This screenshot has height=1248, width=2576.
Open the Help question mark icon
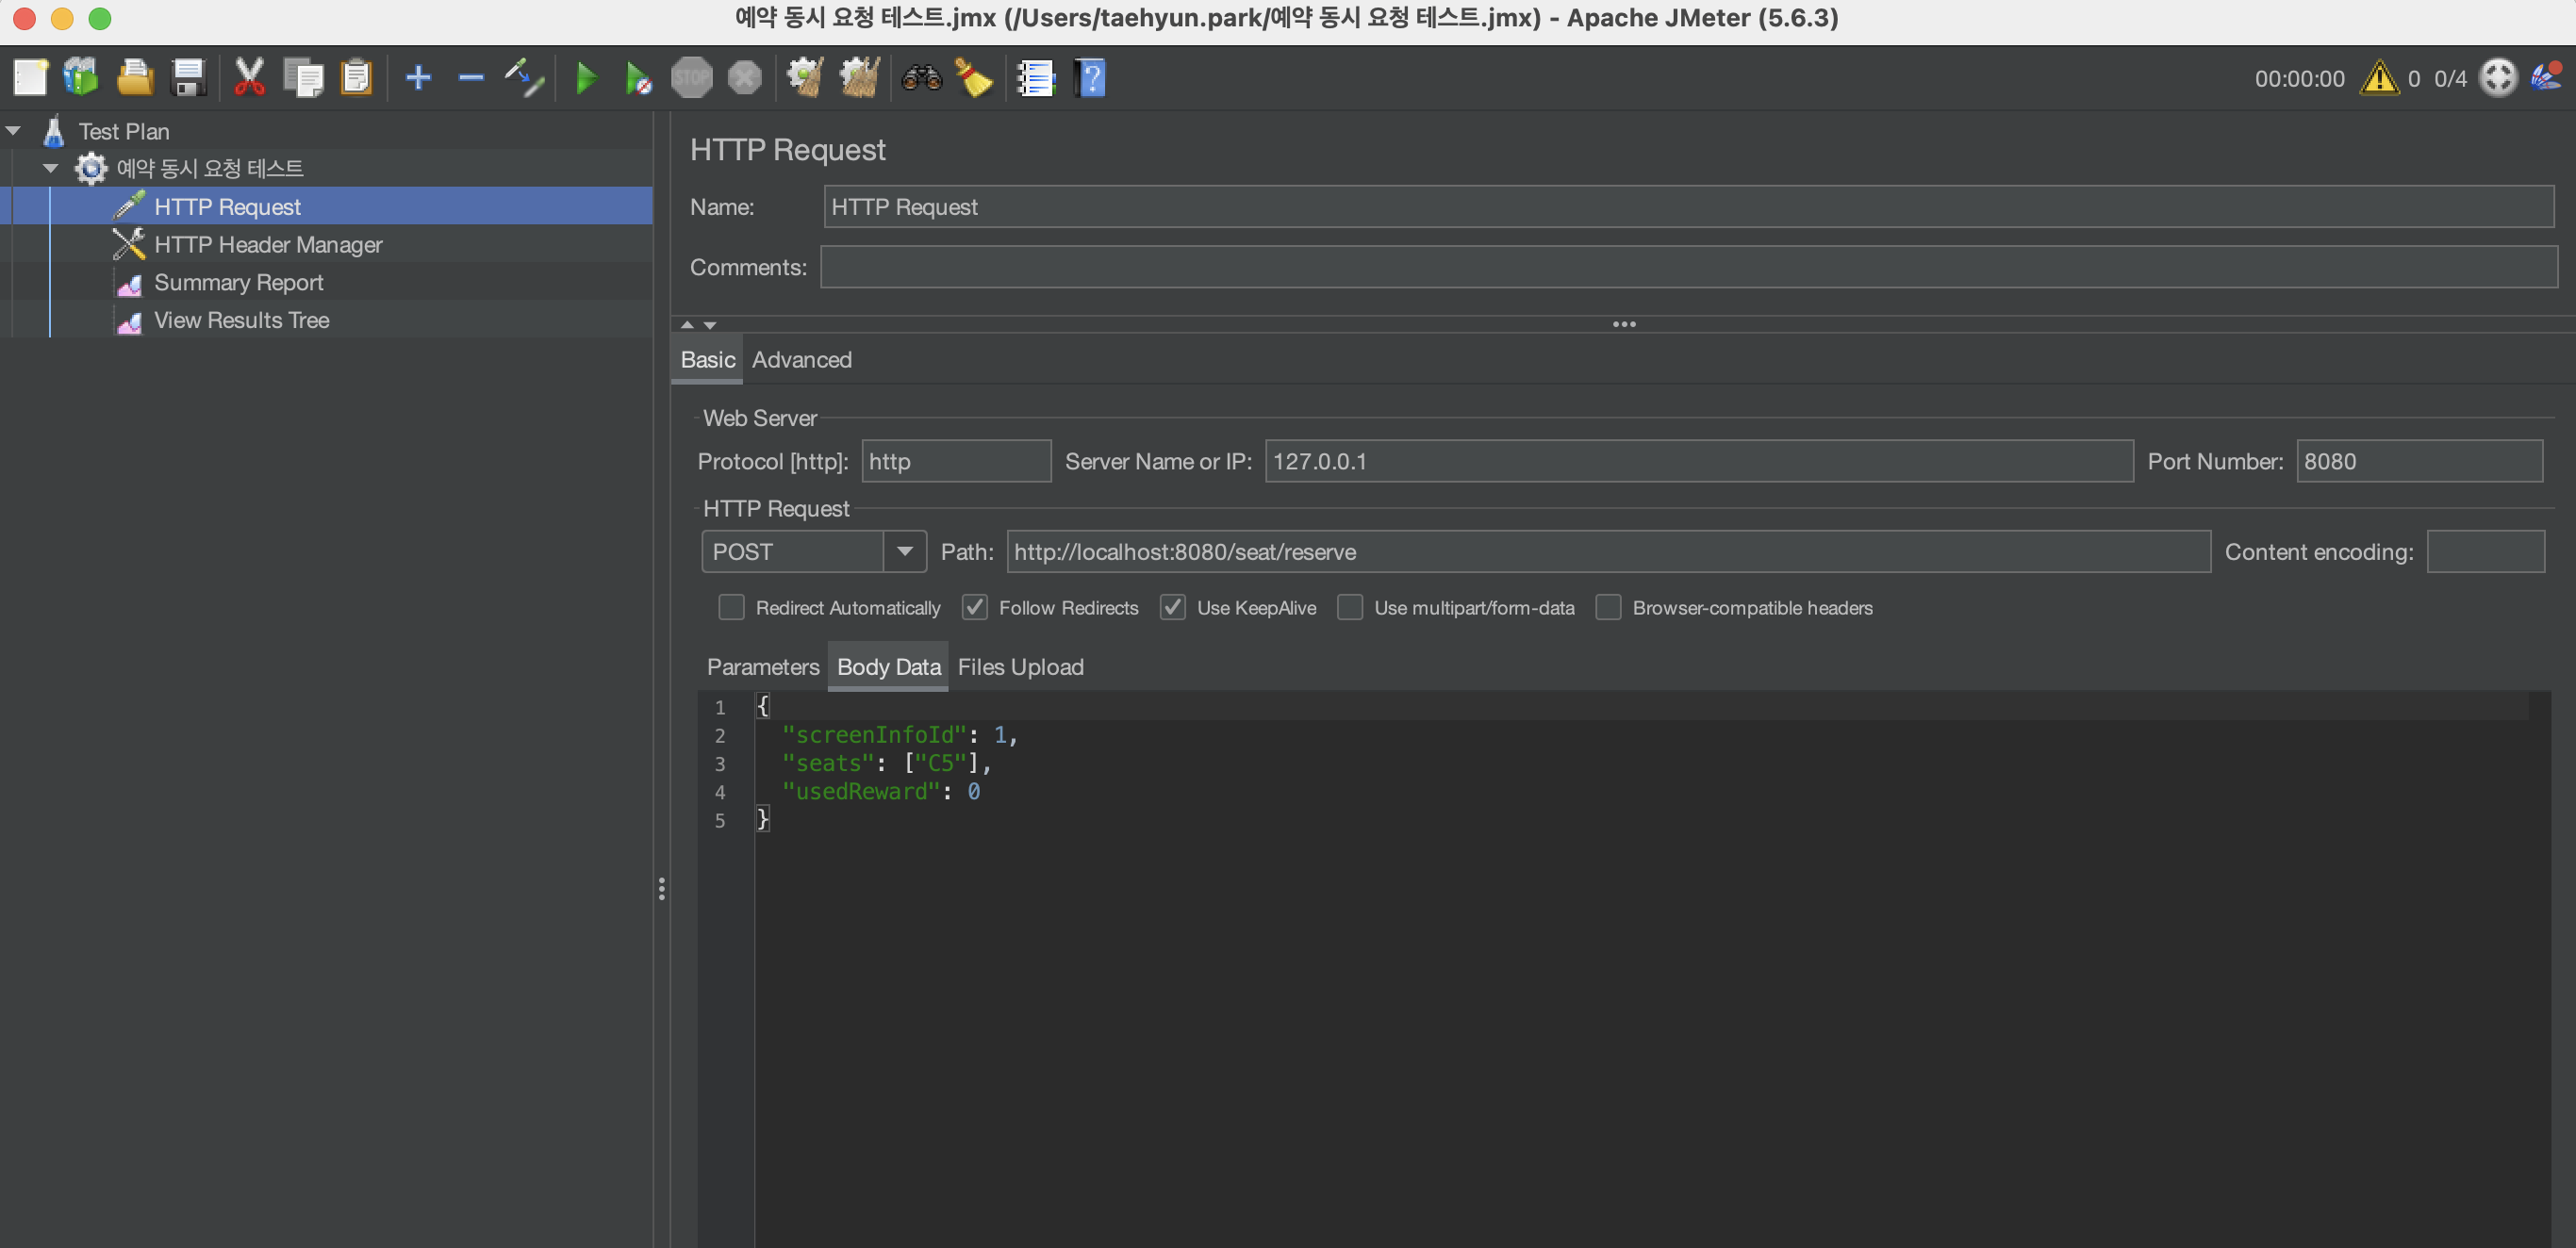click(x=1090, y=77)
